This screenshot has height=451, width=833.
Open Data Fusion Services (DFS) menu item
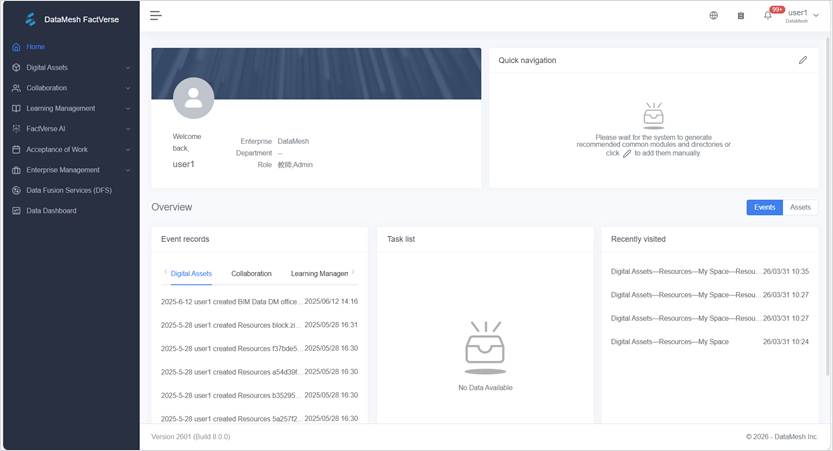click(x=69, y=190)
